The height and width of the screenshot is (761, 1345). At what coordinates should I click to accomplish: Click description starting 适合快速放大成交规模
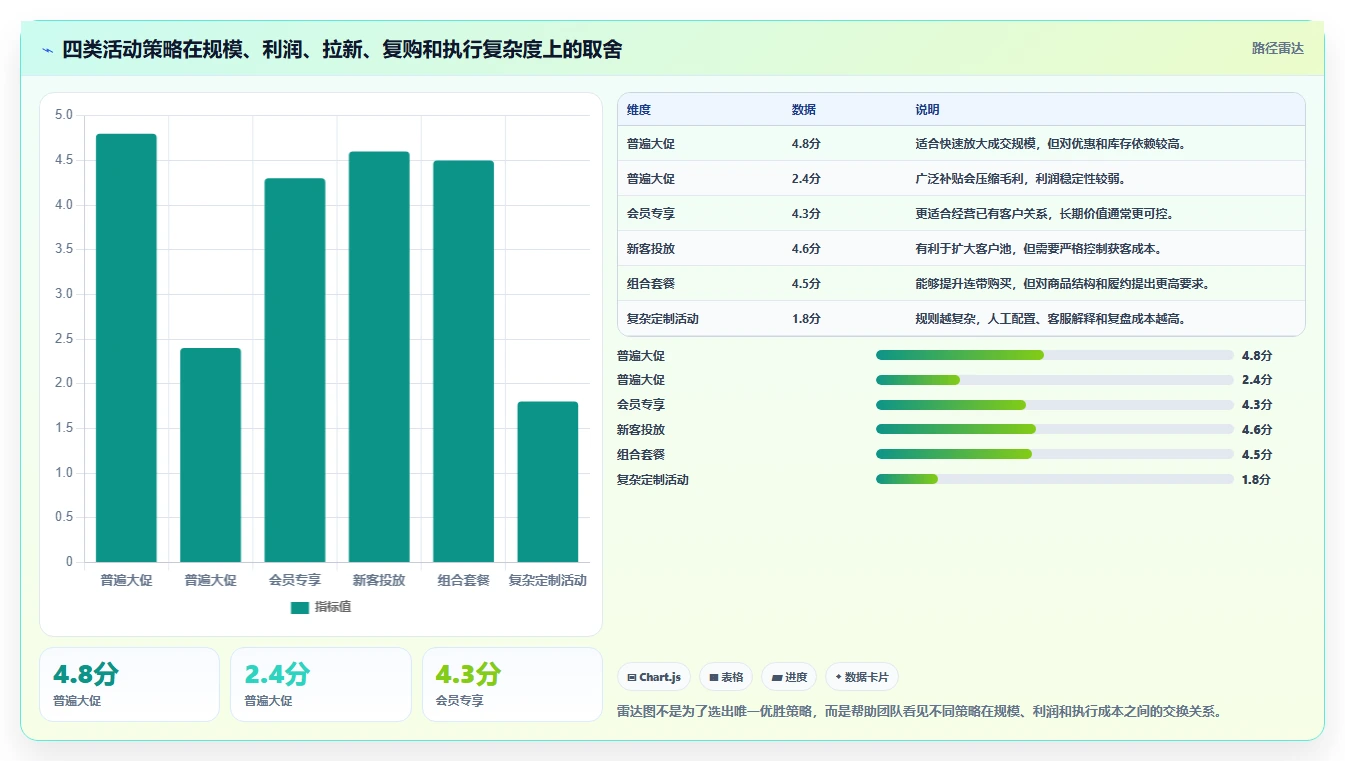tap(1051, 144)
